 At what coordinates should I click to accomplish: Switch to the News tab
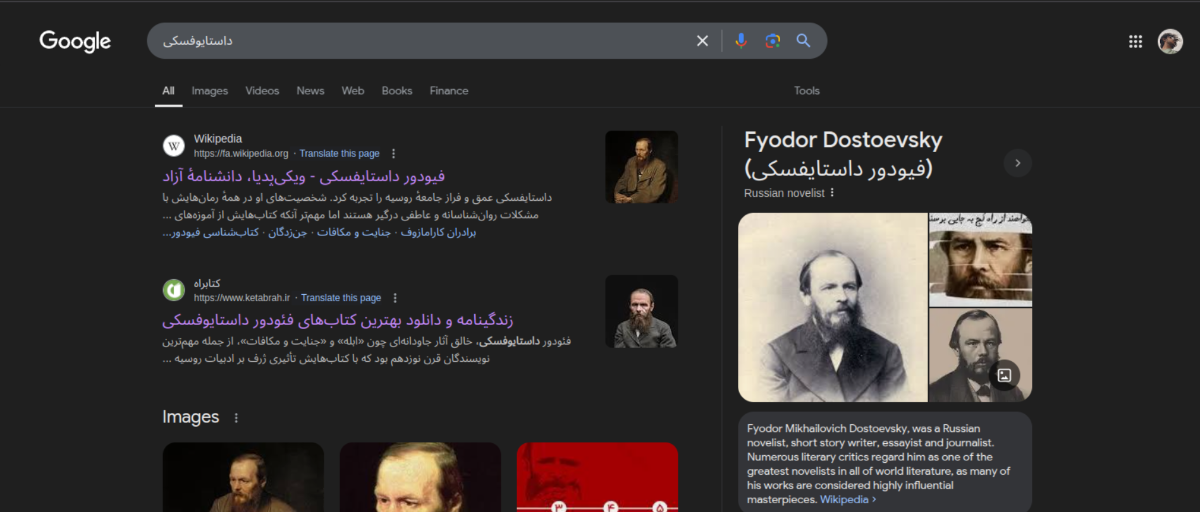click(310, 91)
